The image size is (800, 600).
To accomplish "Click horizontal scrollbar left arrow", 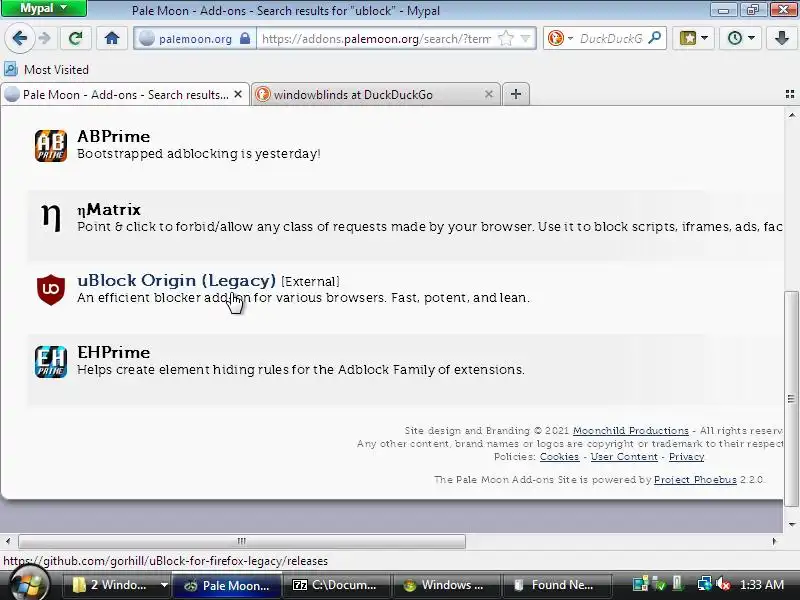I will tap(8, 541).
